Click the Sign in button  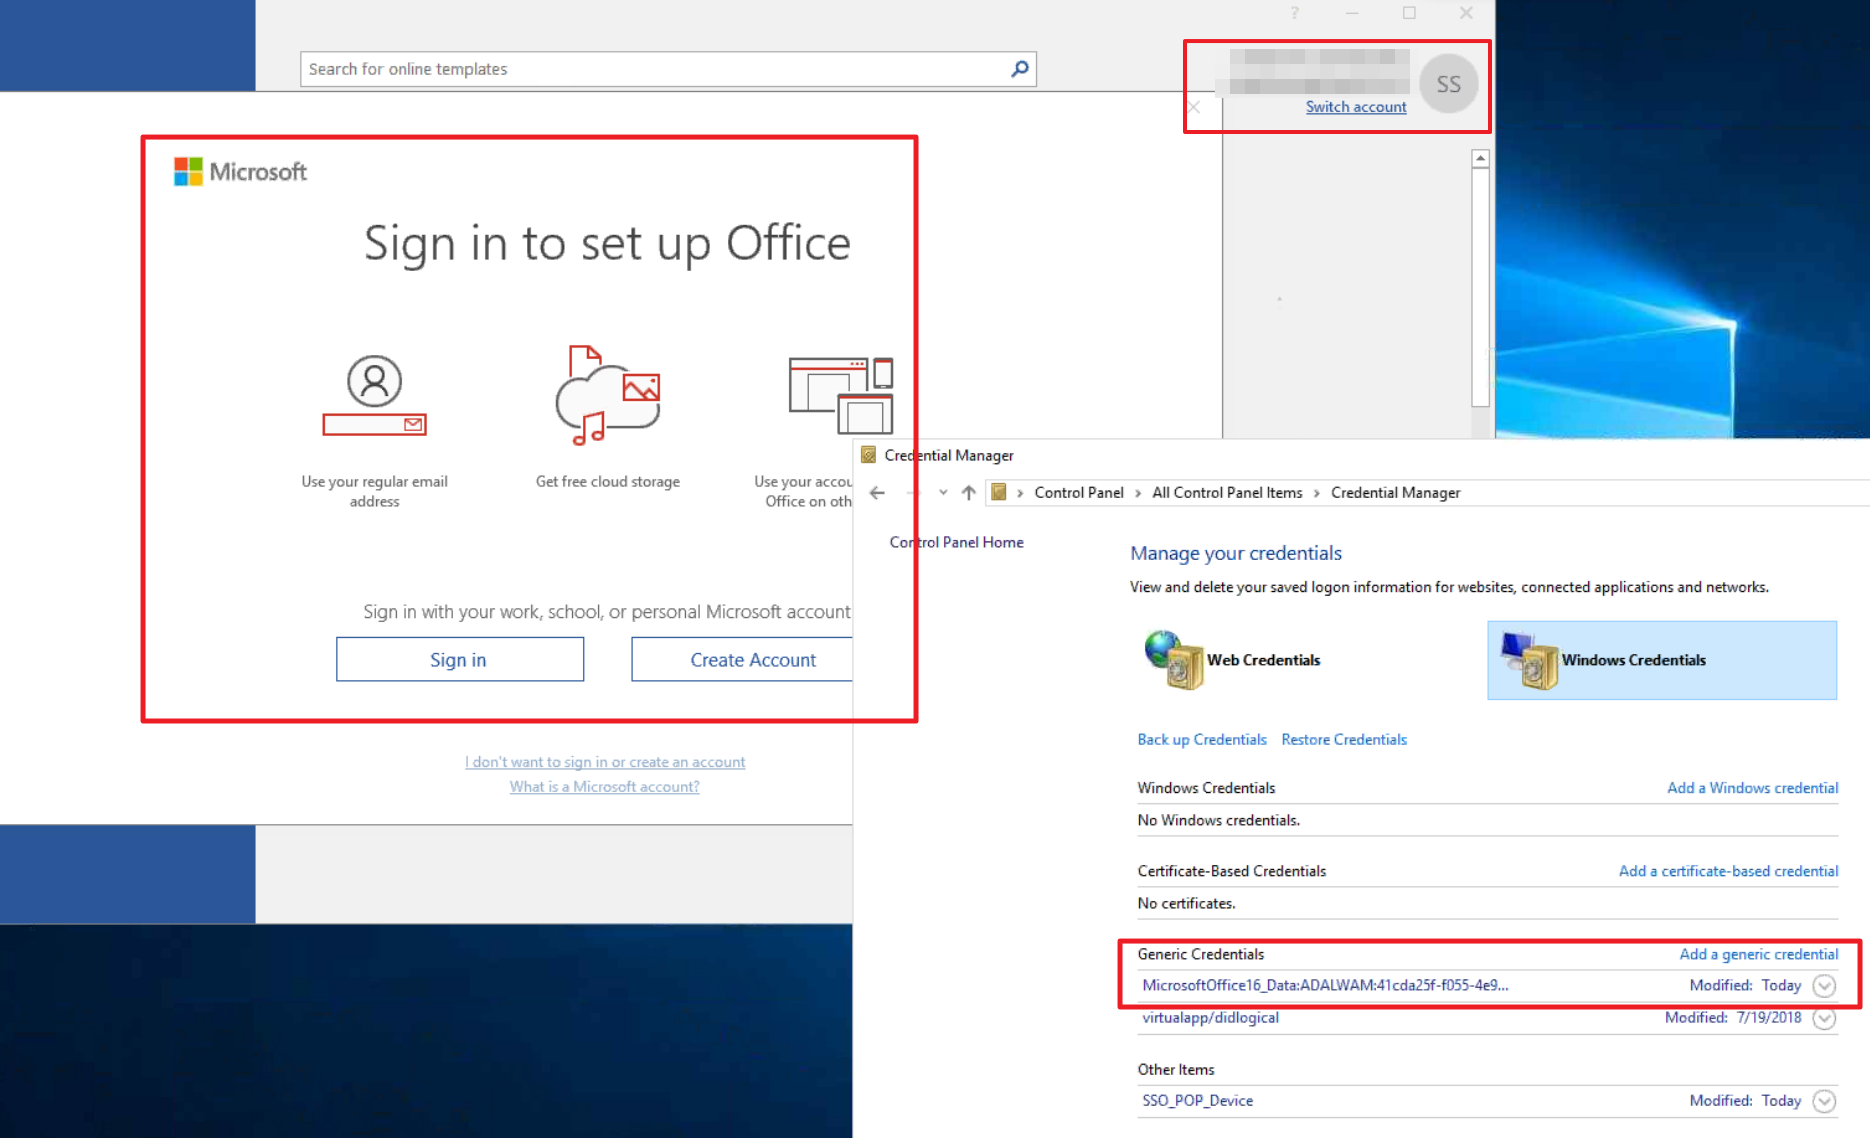pyautogui.click(x=459, y=660)
